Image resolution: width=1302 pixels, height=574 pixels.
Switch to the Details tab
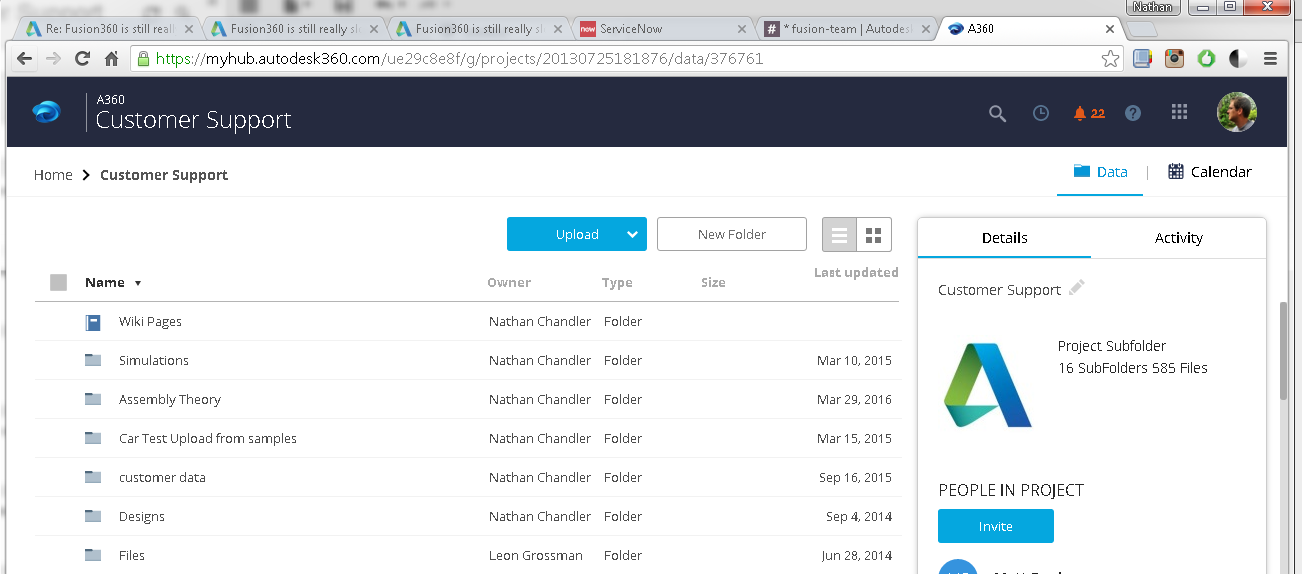1005,238
